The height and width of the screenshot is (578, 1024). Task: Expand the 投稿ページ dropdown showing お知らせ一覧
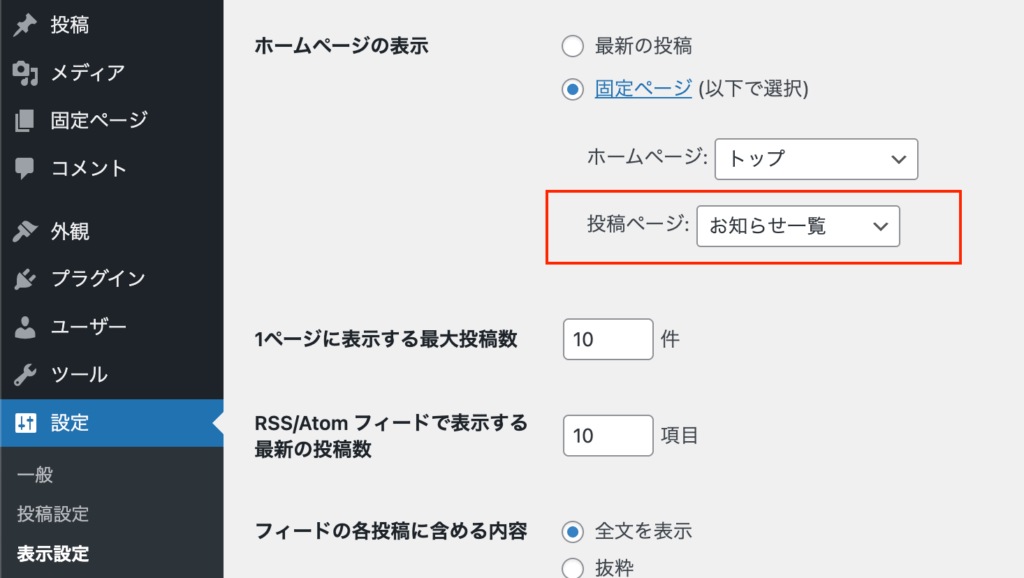[798, 226]
